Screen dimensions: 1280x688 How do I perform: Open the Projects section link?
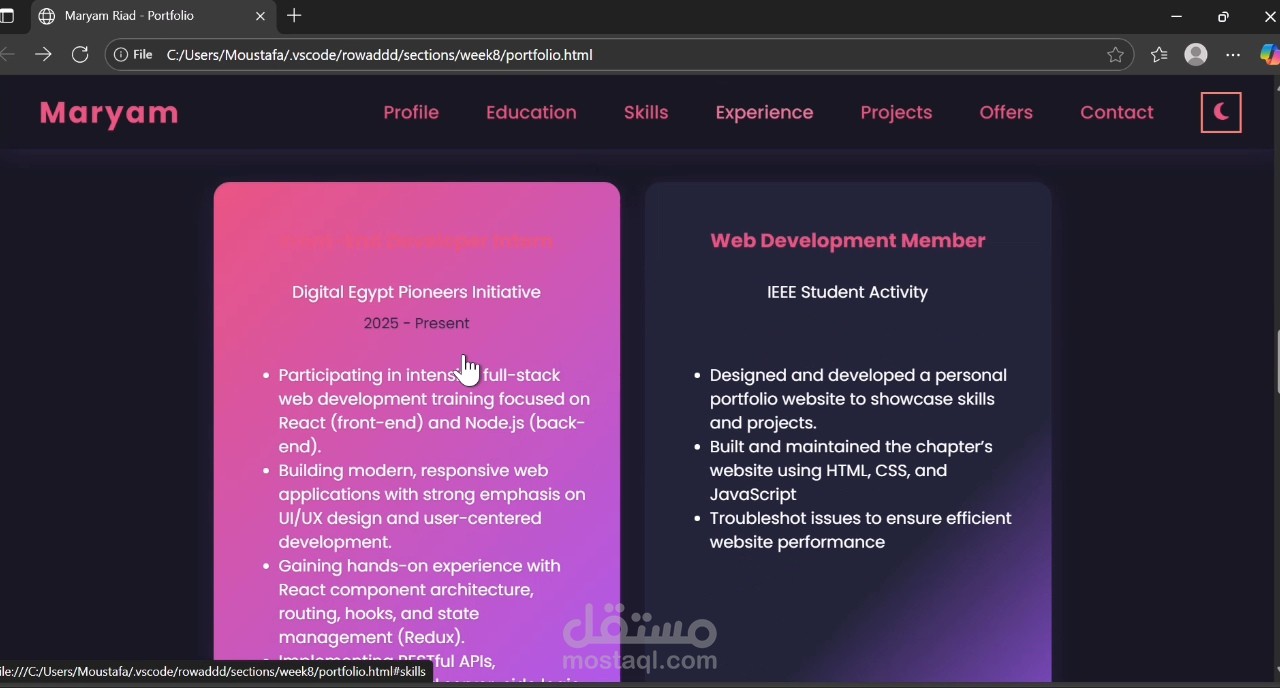click(x=896, y=113)
